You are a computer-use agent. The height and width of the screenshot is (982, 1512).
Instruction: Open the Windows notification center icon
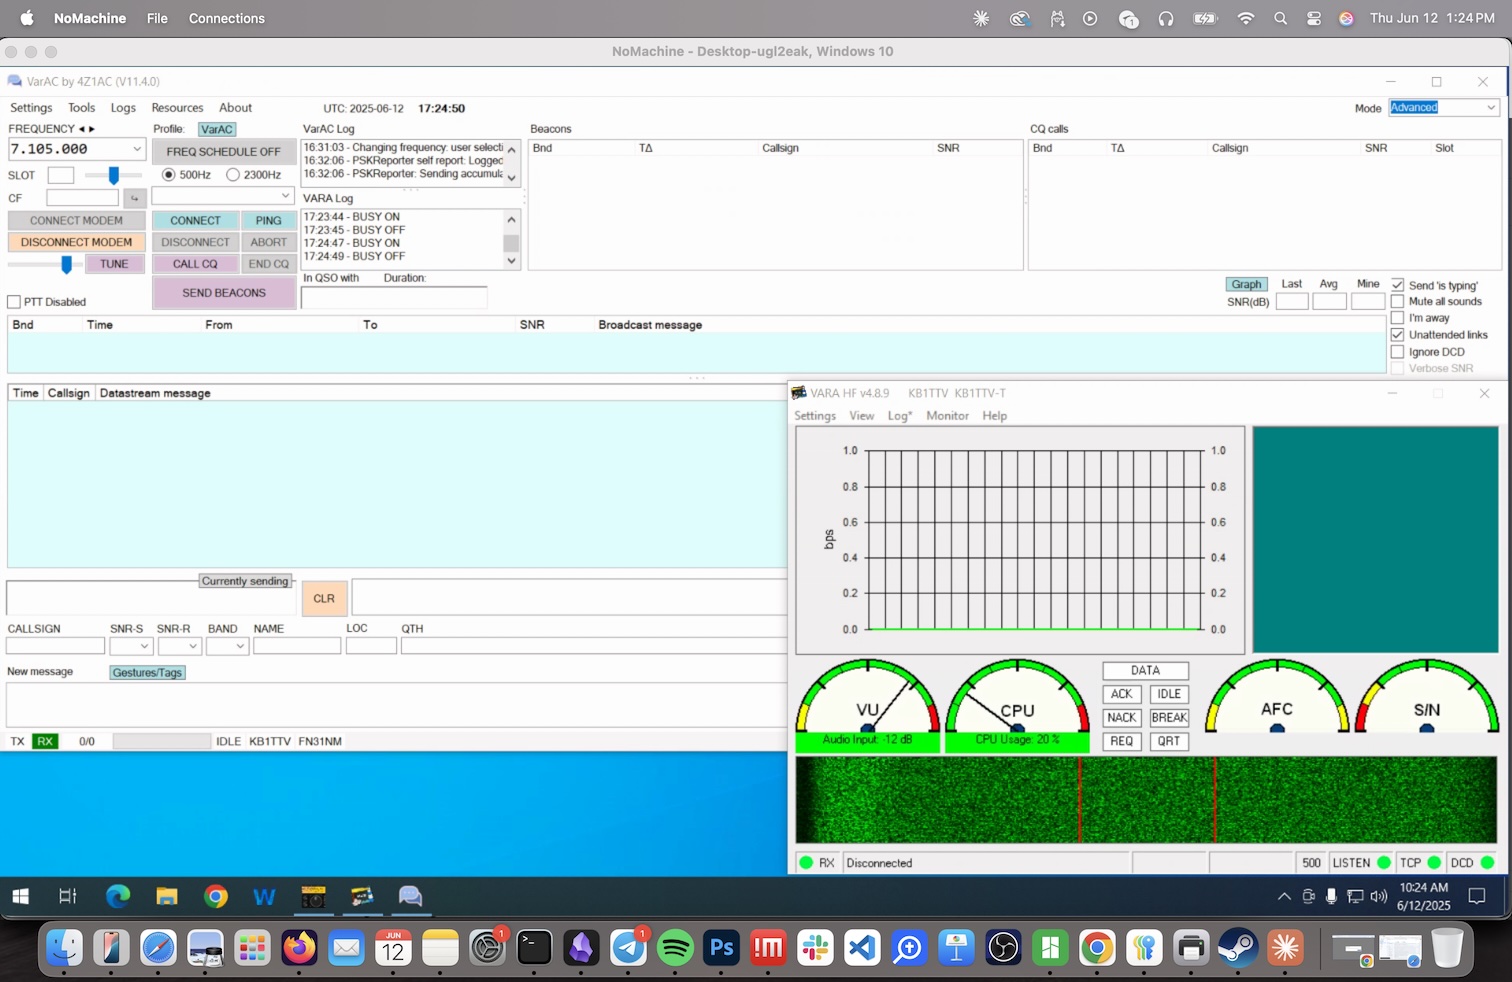pyautogui.click(x=1477, y=897)
